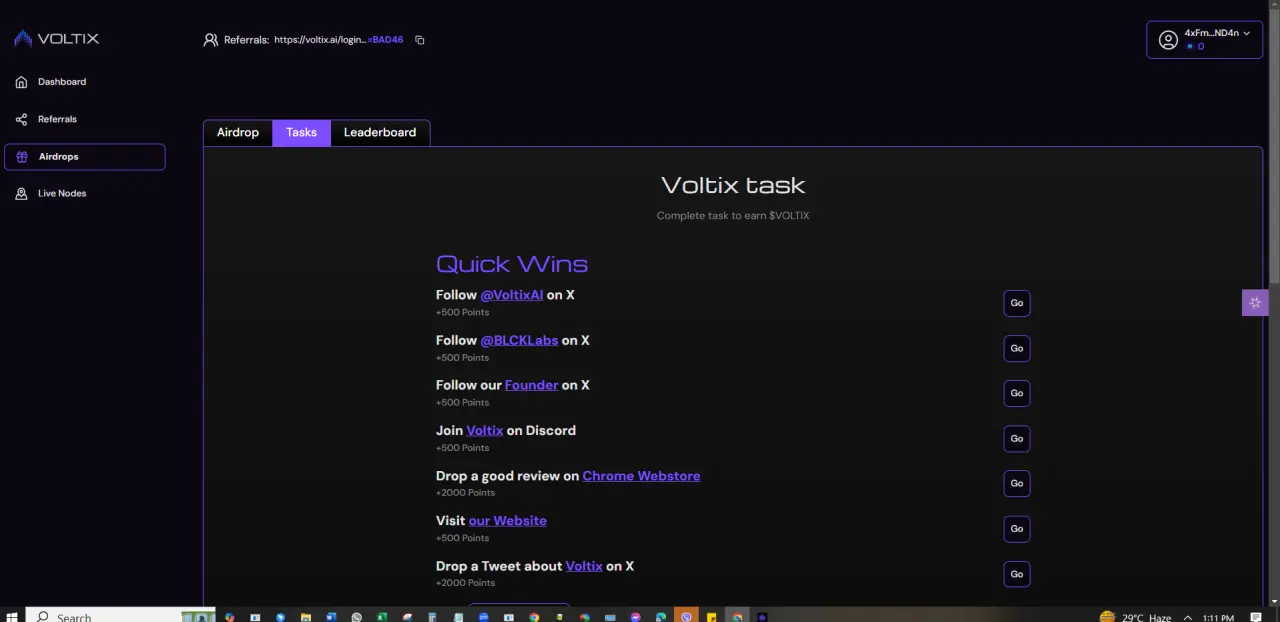1280x622 pixels.
Task: Open Messenger from the taskbar
Action: pos(635,617)
